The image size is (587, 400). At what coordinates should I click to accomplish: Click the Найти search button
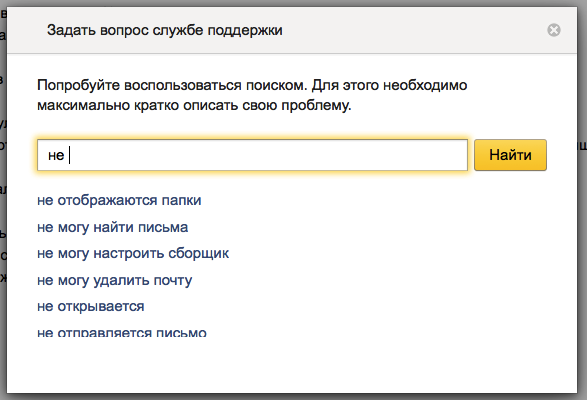pos(510,155)
